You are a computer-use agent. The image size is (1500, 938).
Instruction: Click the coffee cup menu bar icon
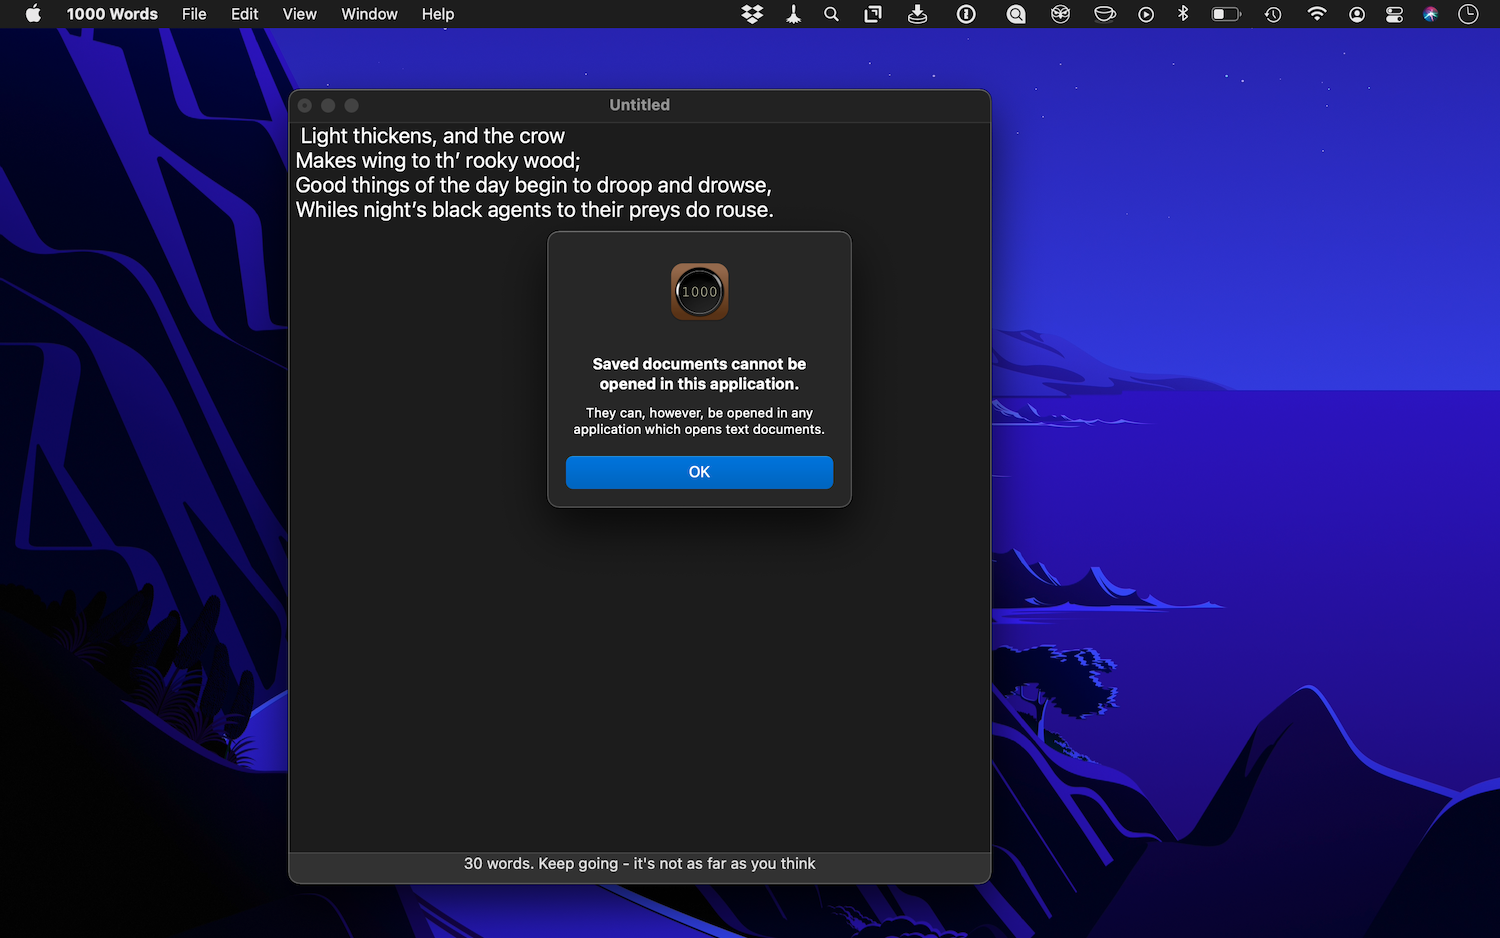coord(1104,14)
